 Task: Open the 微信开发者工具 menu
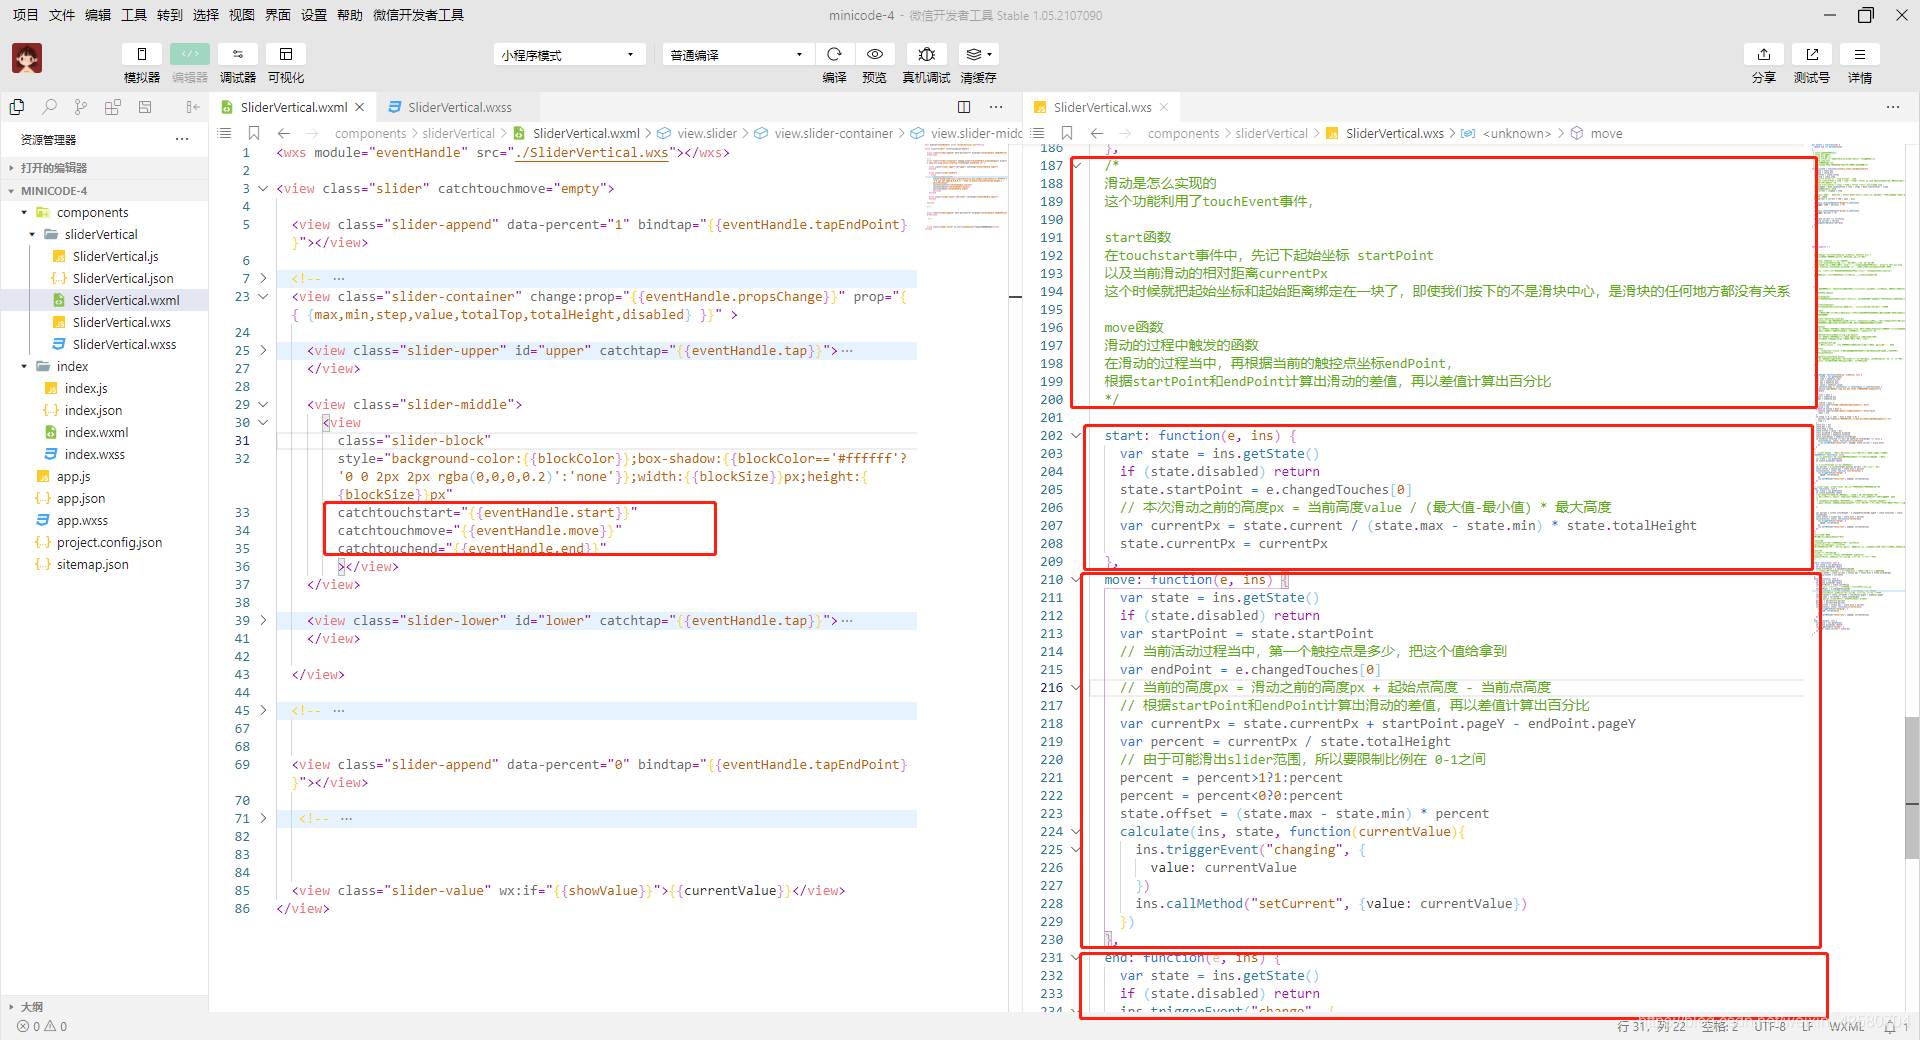point(418,15)
